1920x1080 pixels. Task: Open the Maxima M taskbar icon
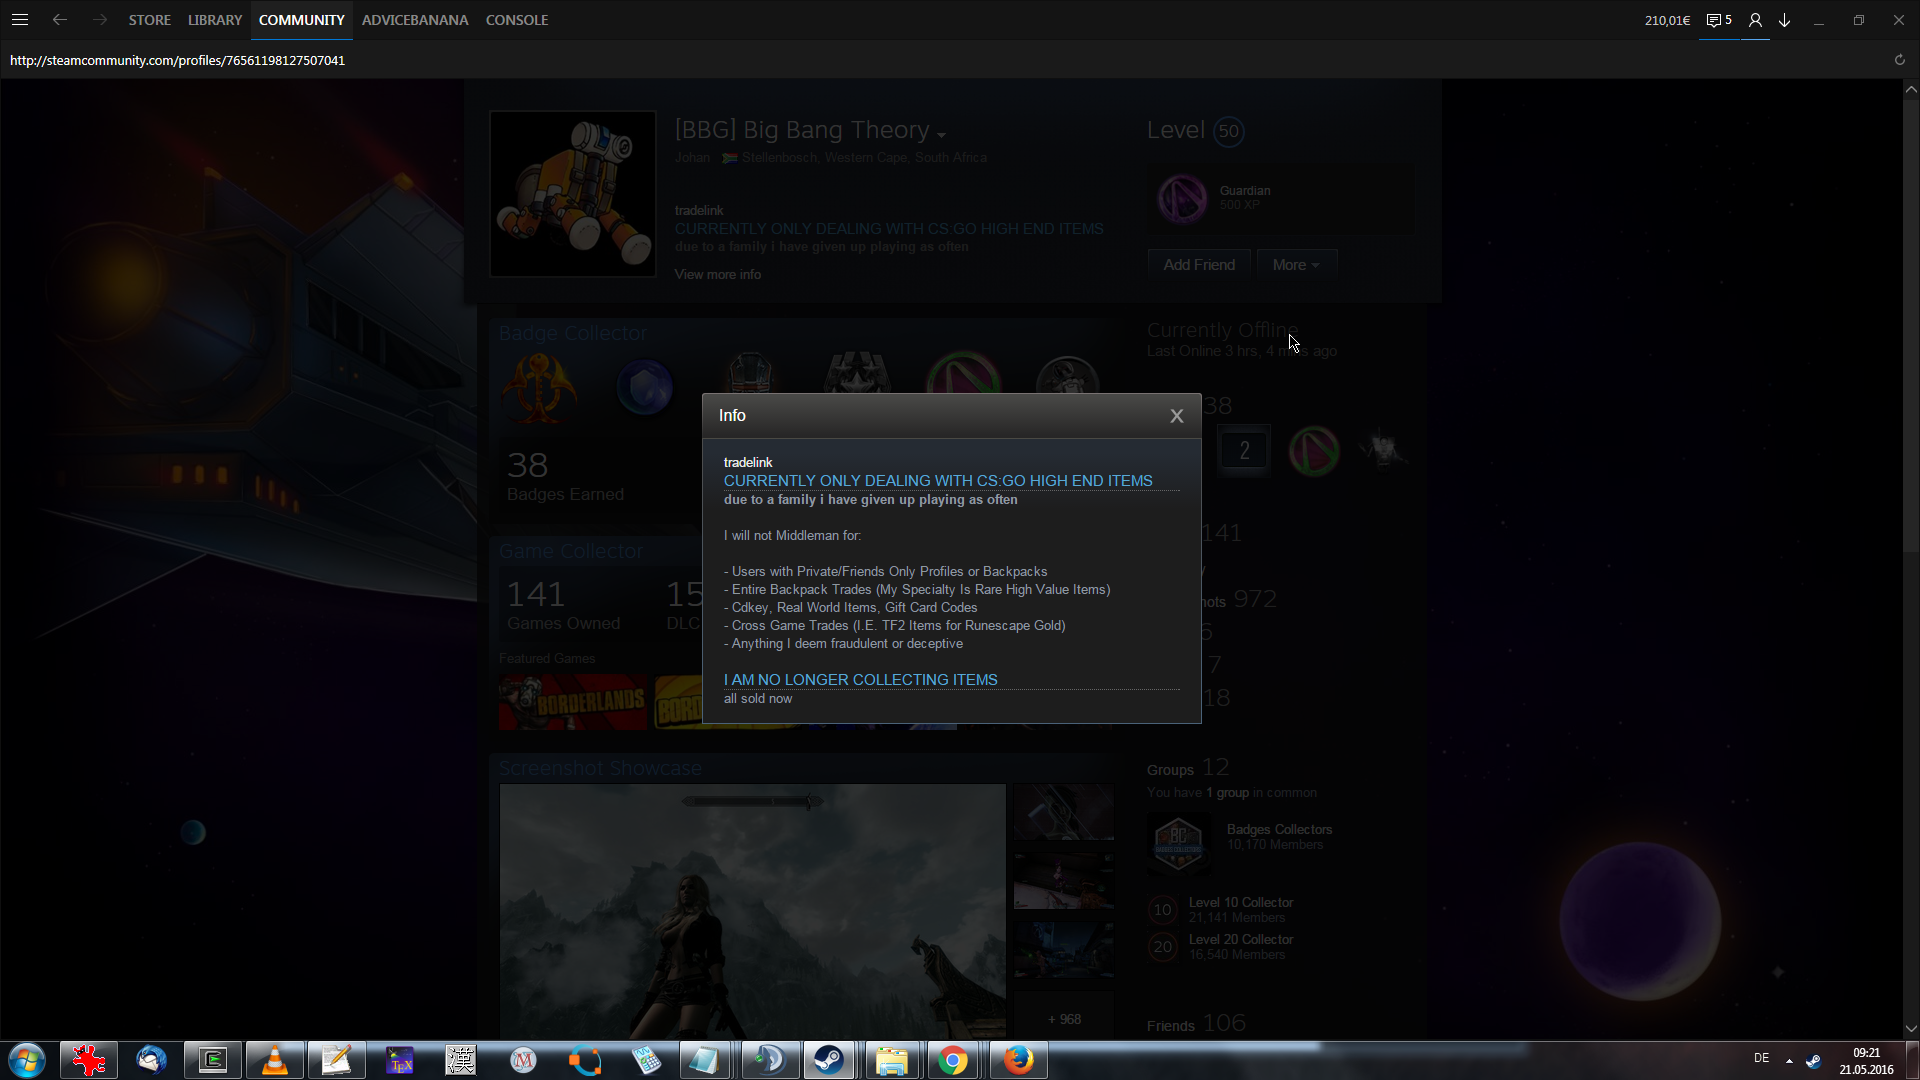click(x=523, y=1060)
